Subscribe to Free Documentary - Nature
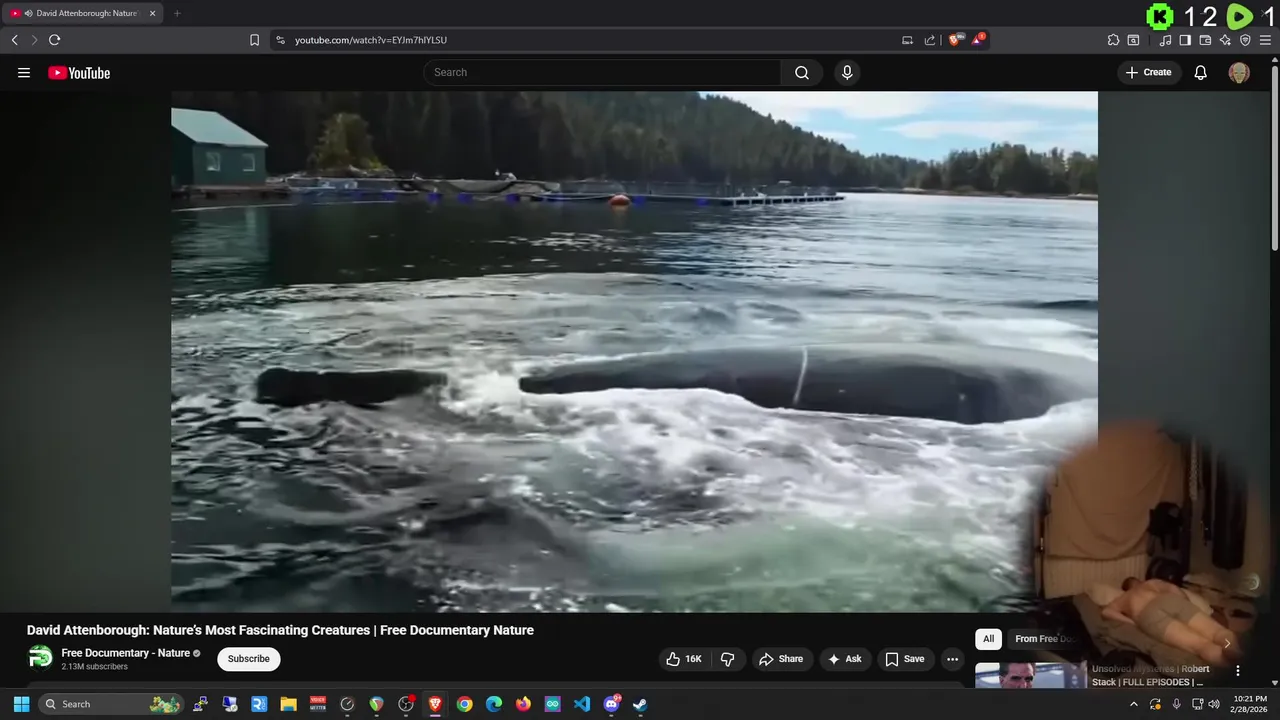1280x720 pixels. coord(249,659)
